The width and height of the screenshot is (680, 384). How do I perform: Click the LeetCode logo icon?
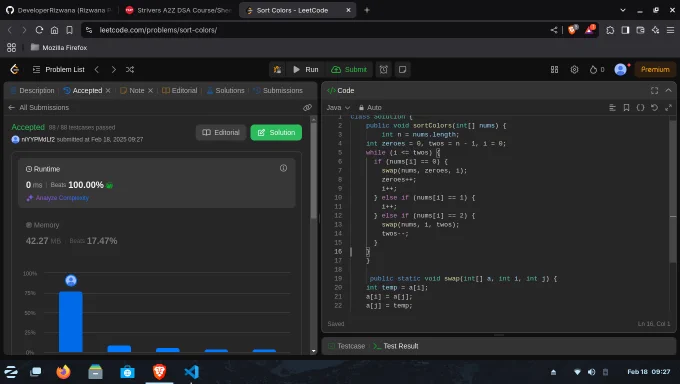(x=14, y=69)
